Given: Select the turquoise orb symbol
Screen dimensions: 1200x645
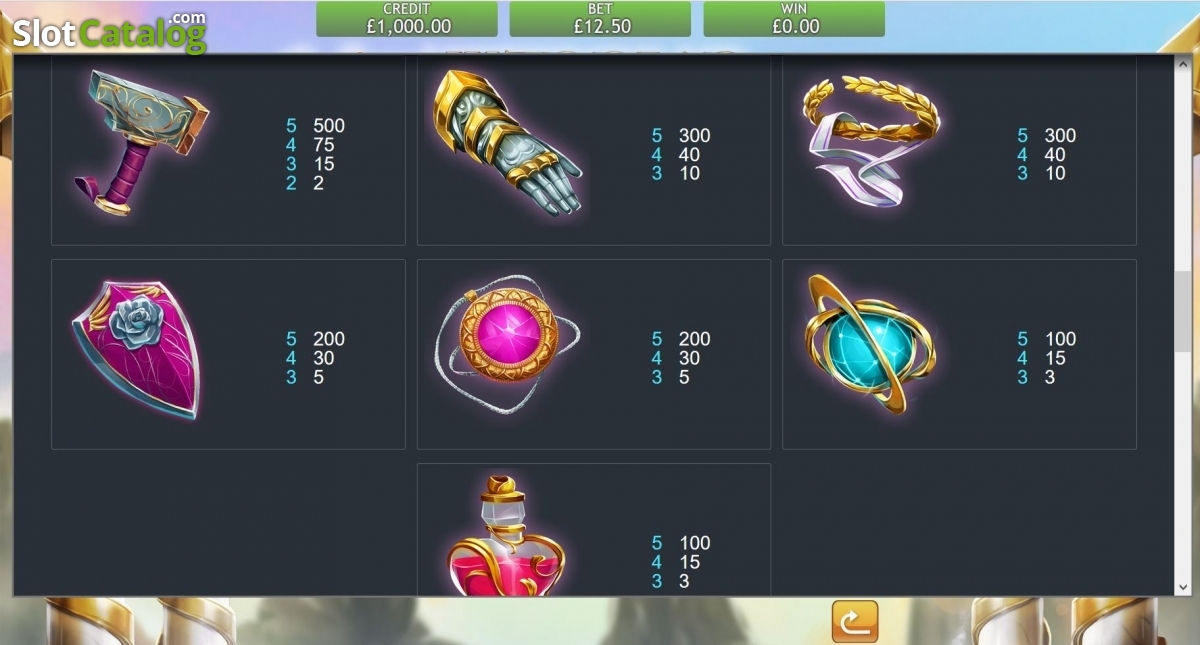Looking at the screenshot, I should [872, 343].
